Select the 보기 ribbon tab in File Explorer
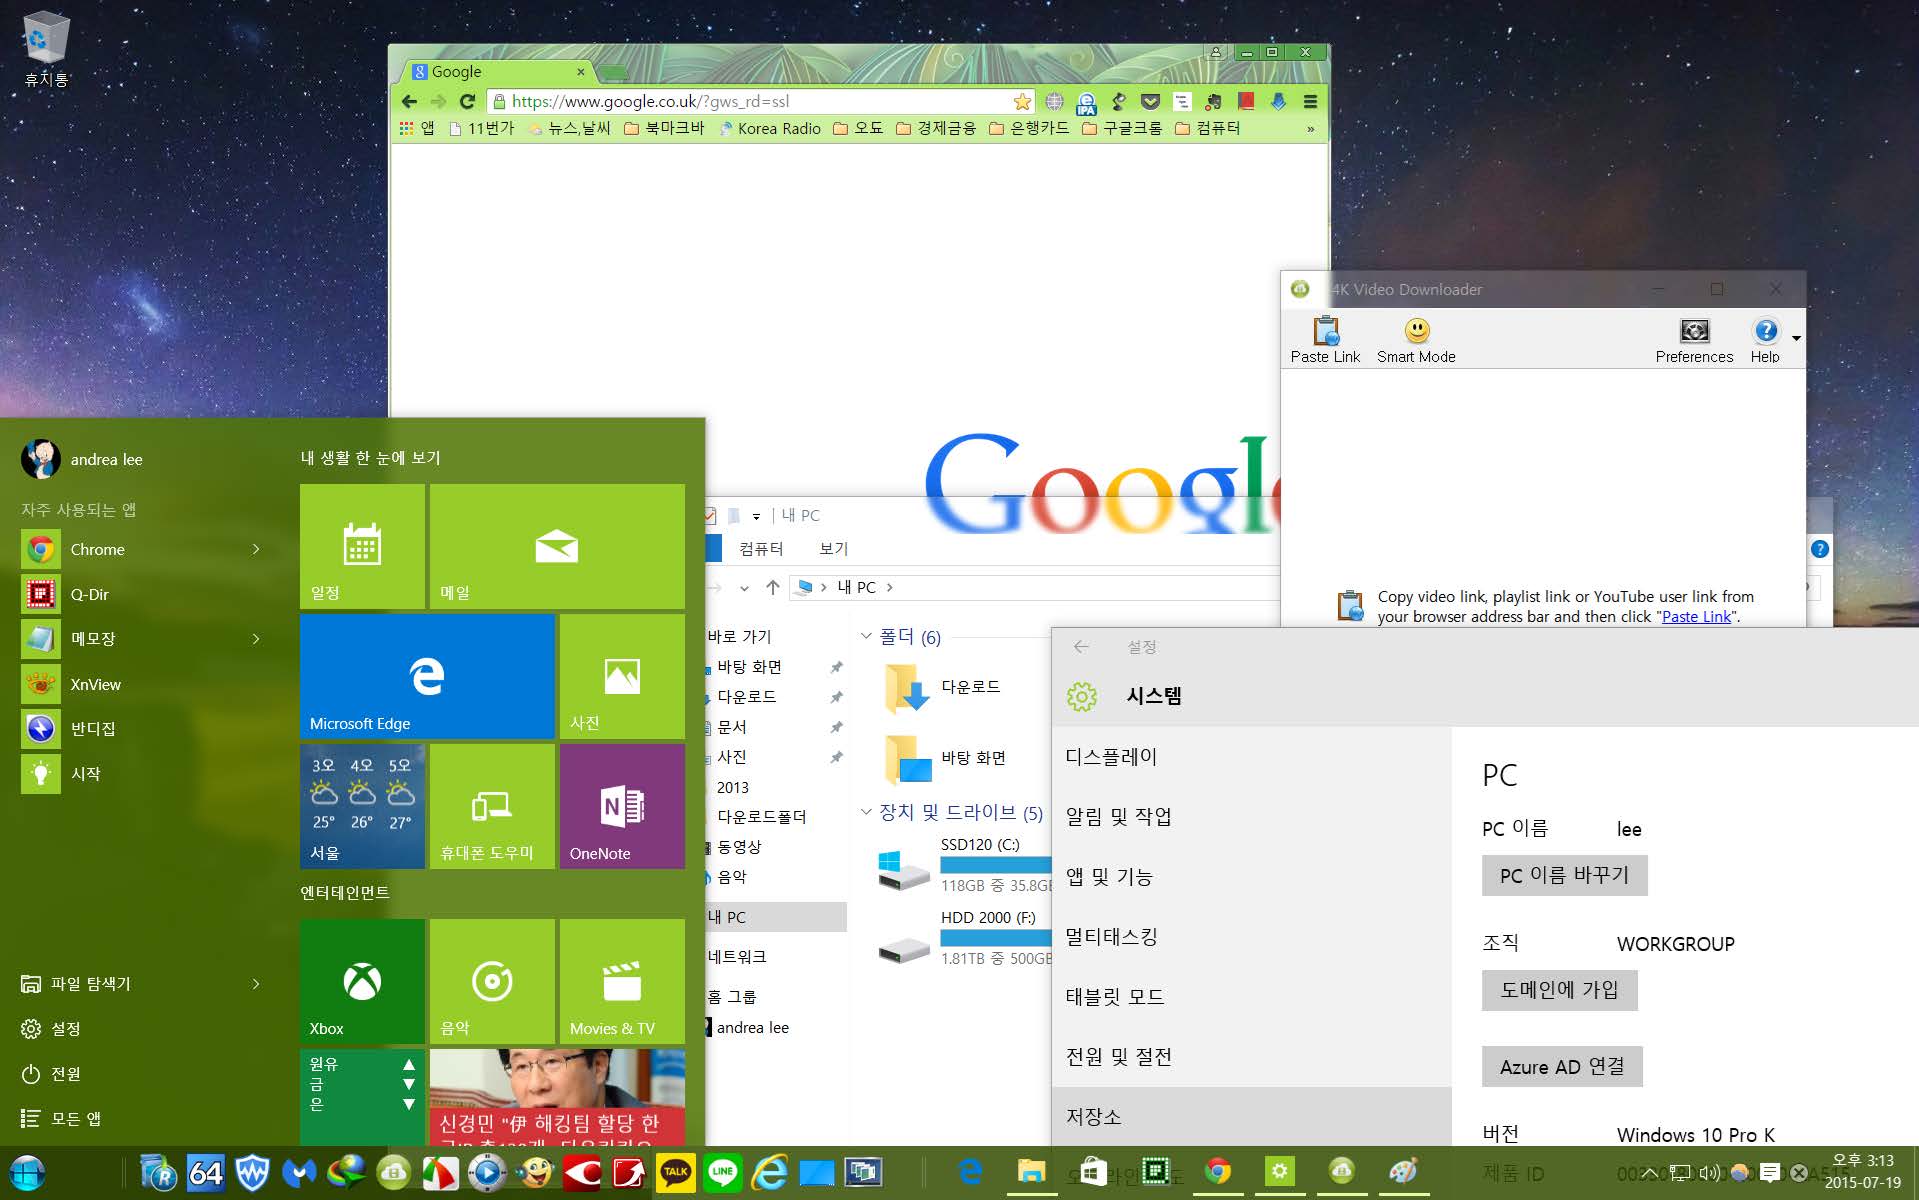Viewport: 1919px width, 1200px height. [x=833, y=548]
